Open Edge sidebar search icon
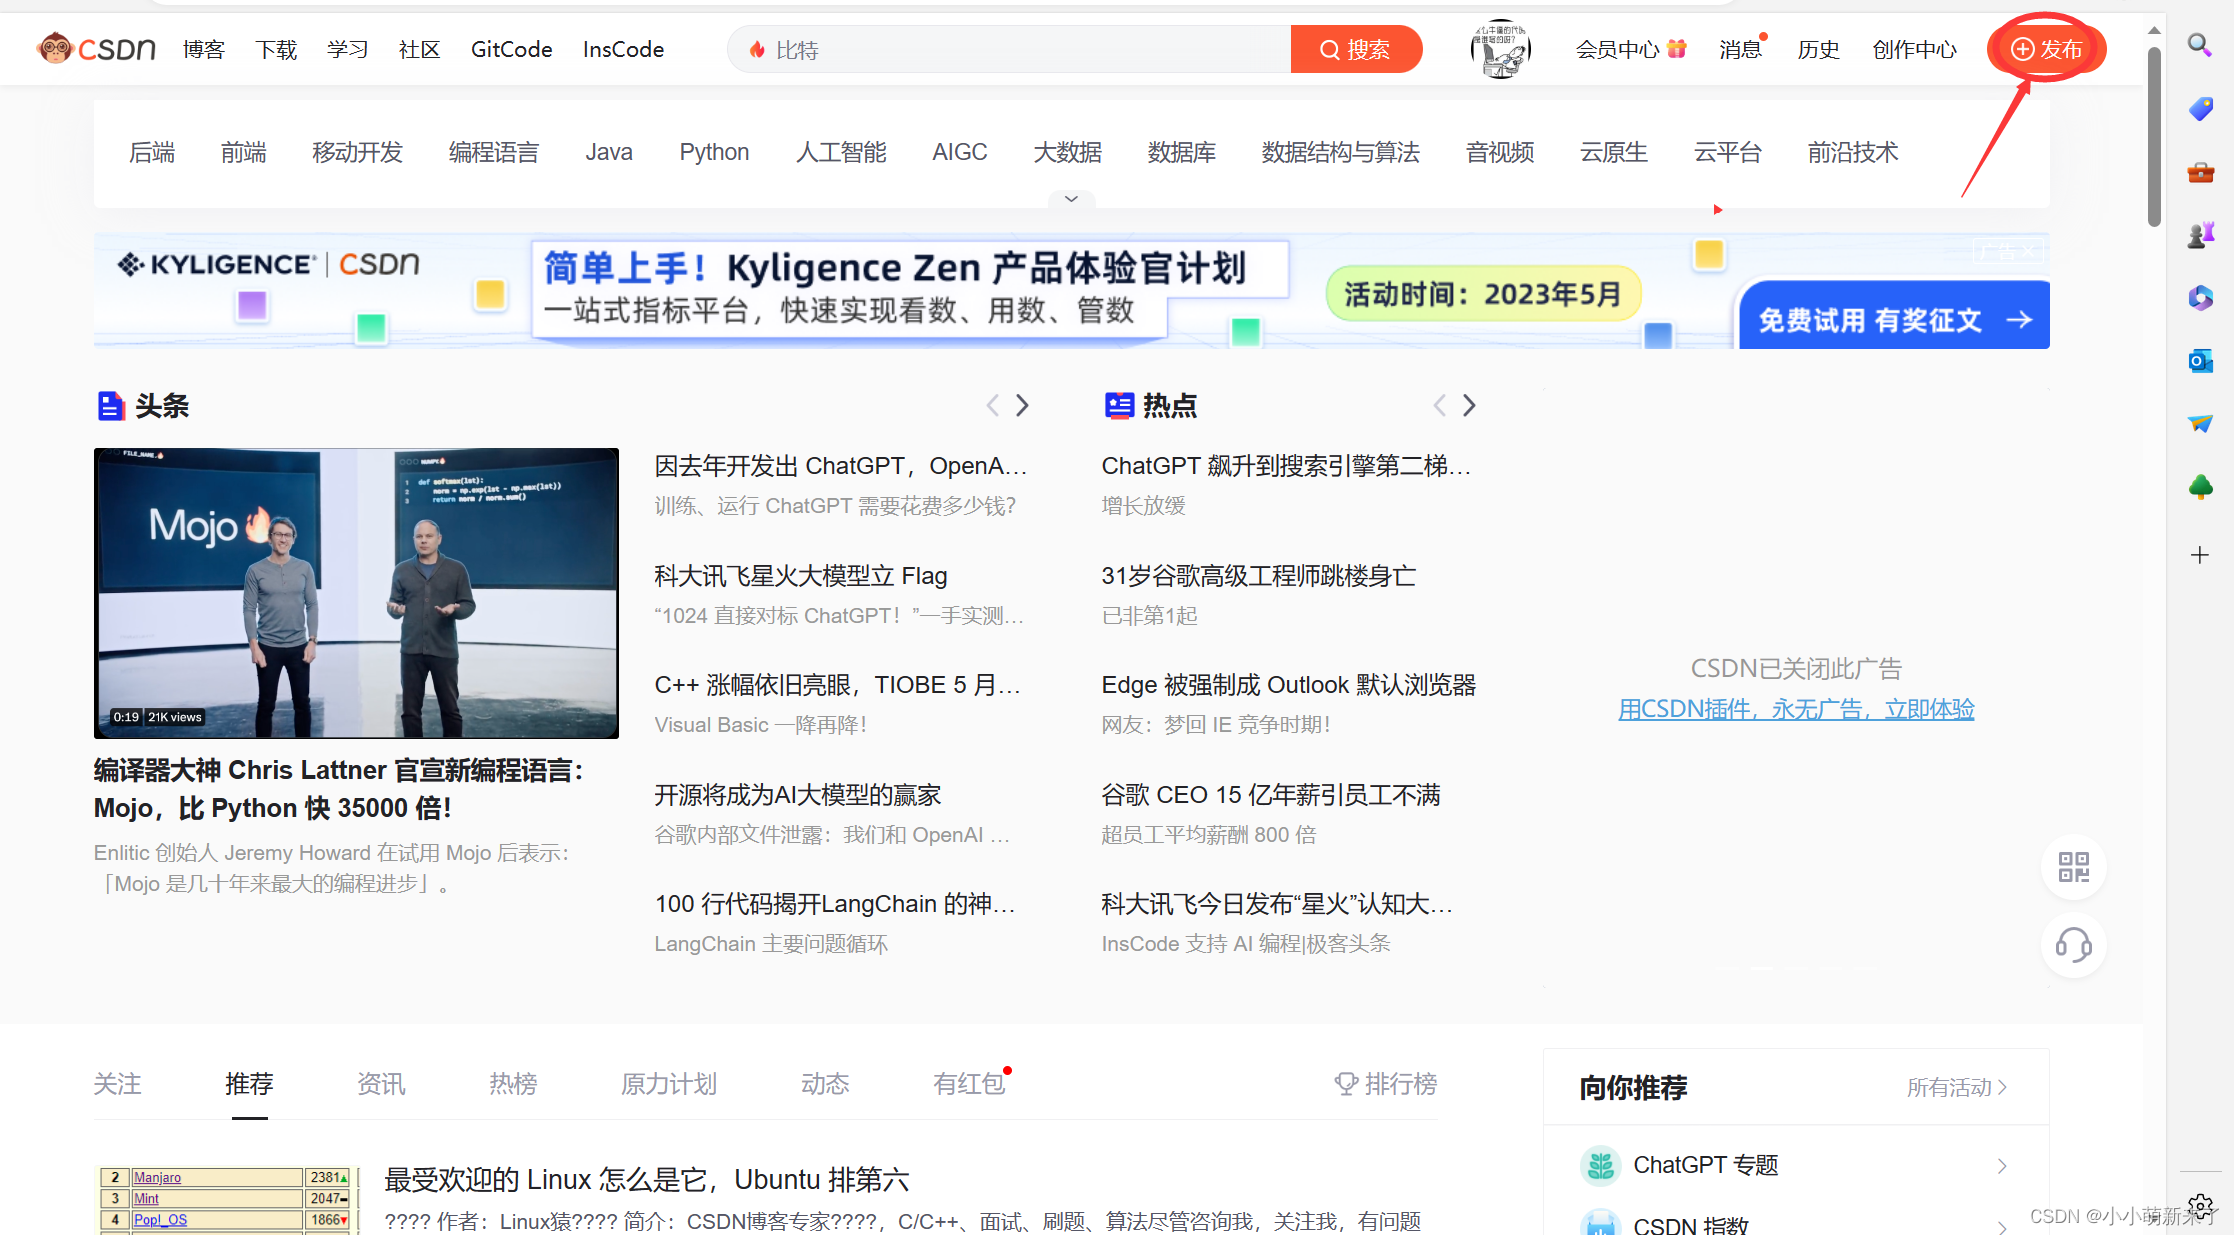 [2199, 45]
